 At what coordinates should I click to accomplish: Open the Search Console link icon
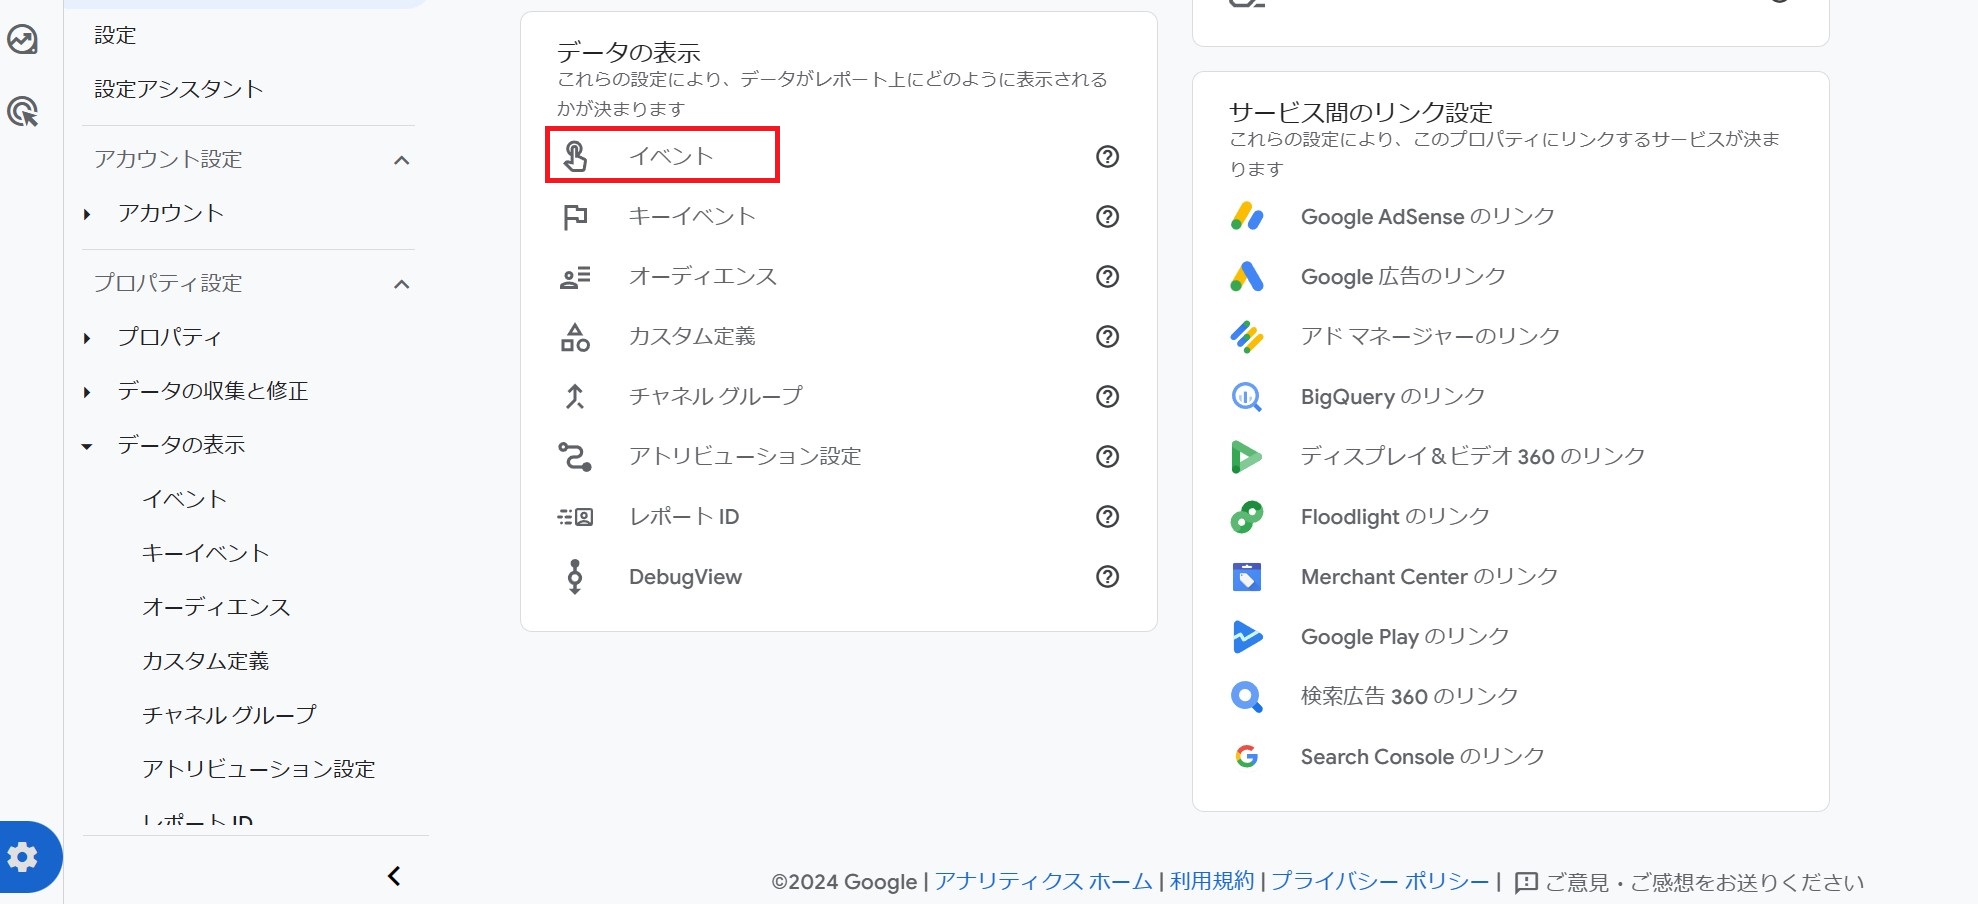point(1247,756)
